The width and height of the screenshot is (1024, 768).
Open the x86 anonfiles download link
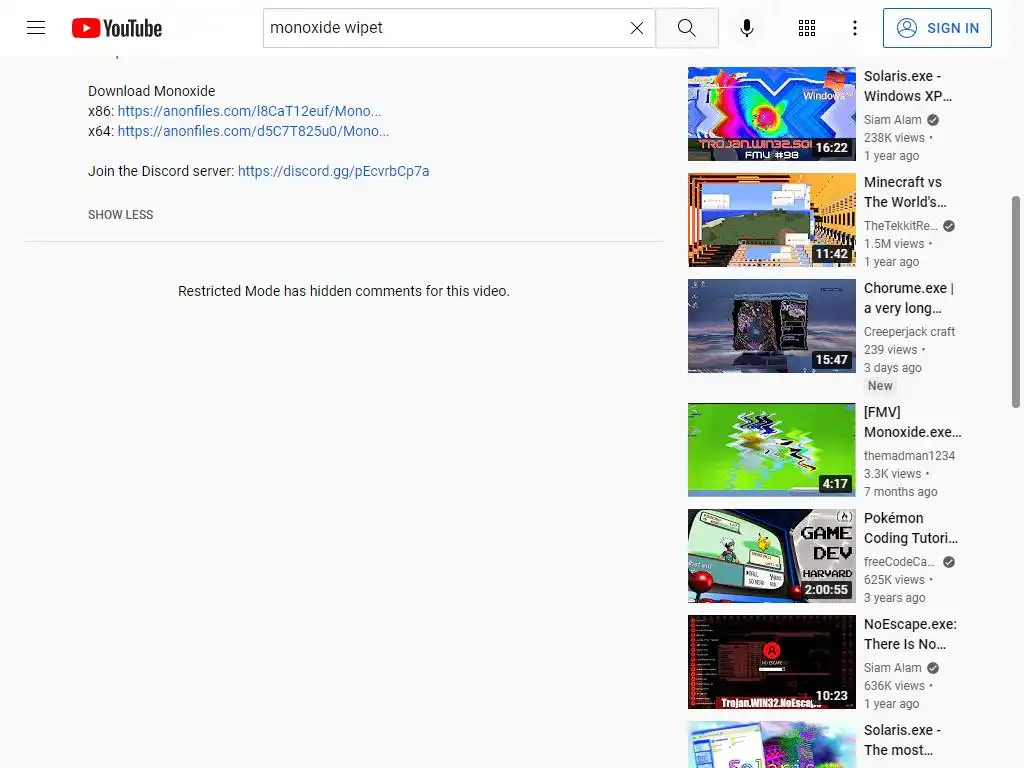point(249,111)
